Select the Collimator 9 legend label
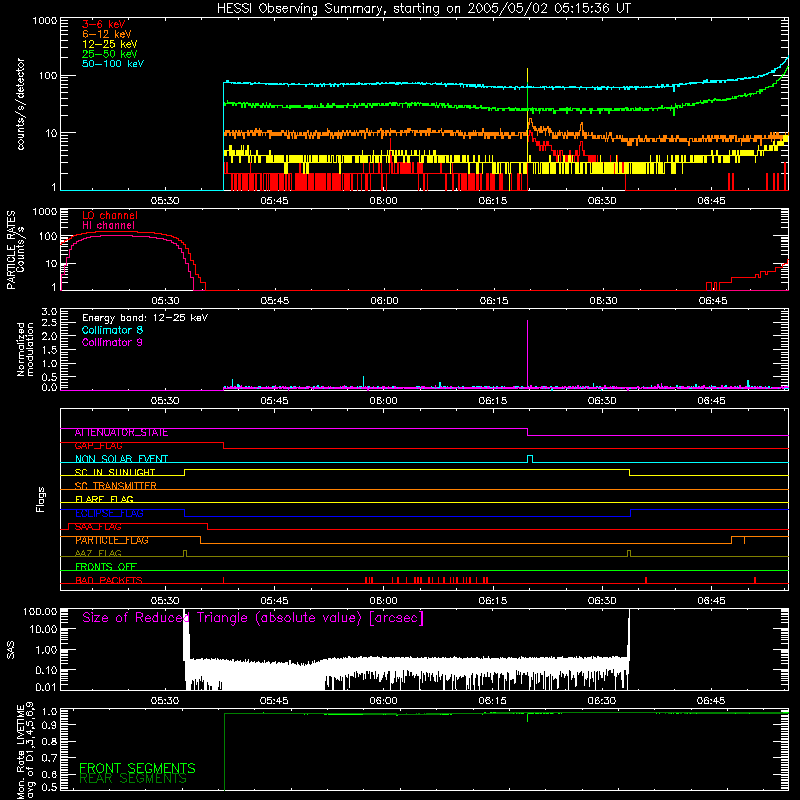Screen dimensions: 800x800 [x=112, y=342]
